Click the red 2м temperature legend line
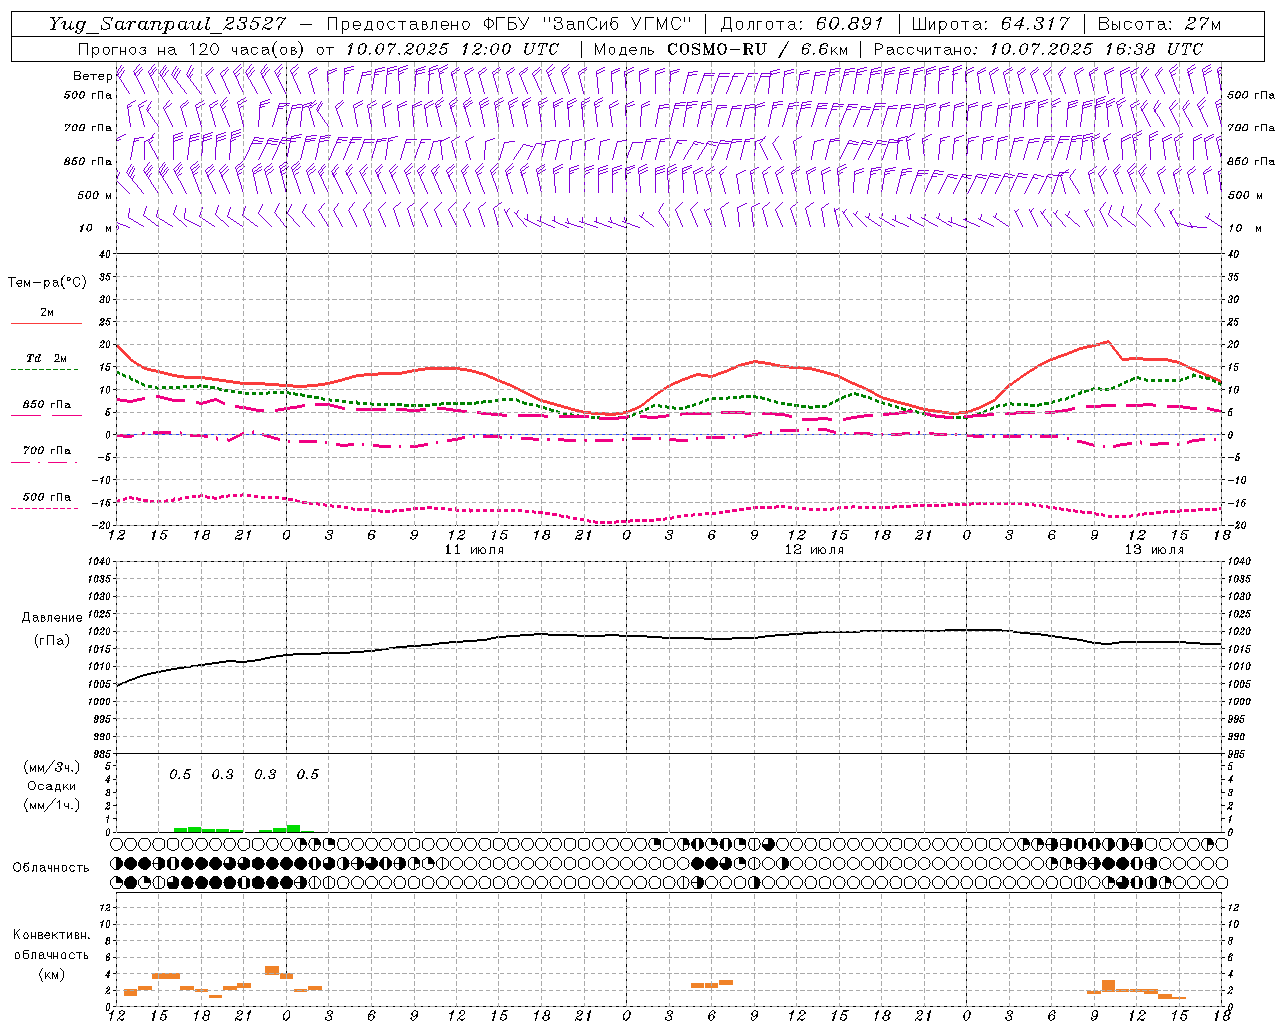 (x=46, y=324)
